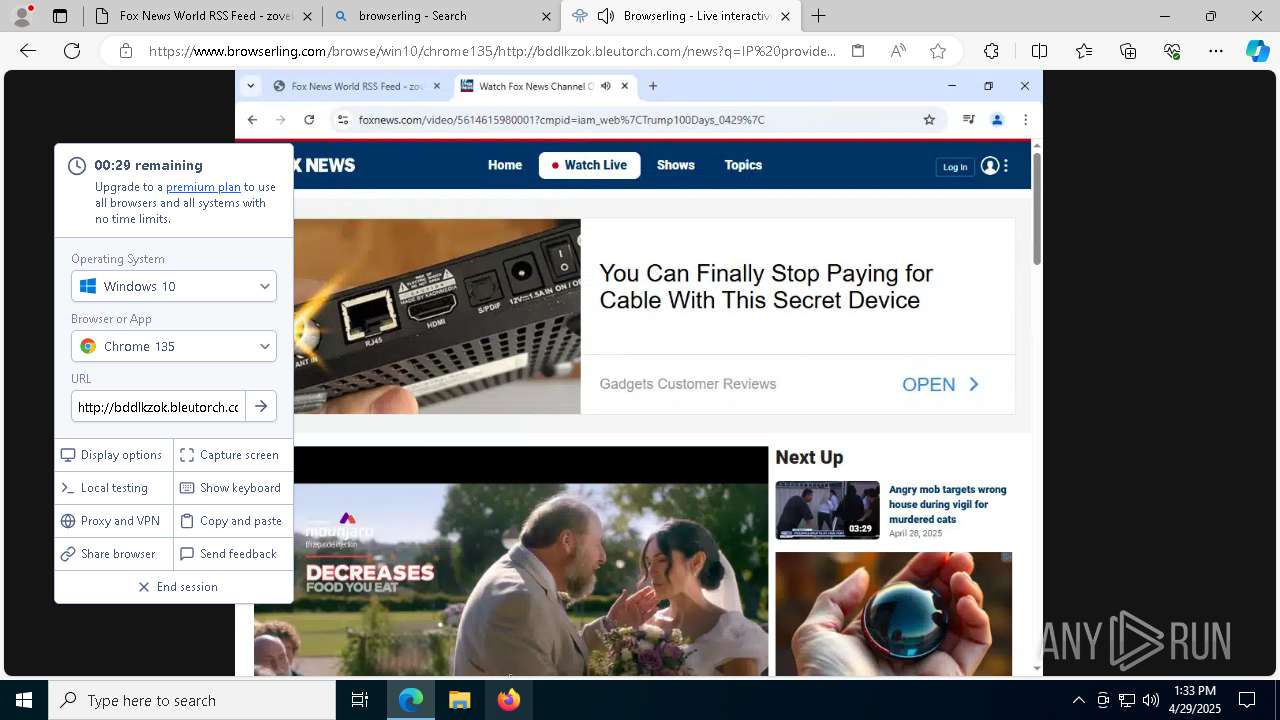Select remote Chrome tab Watch Fox News Channel
The width and height of the screenshot is (1280, 720).
[545, 86]
